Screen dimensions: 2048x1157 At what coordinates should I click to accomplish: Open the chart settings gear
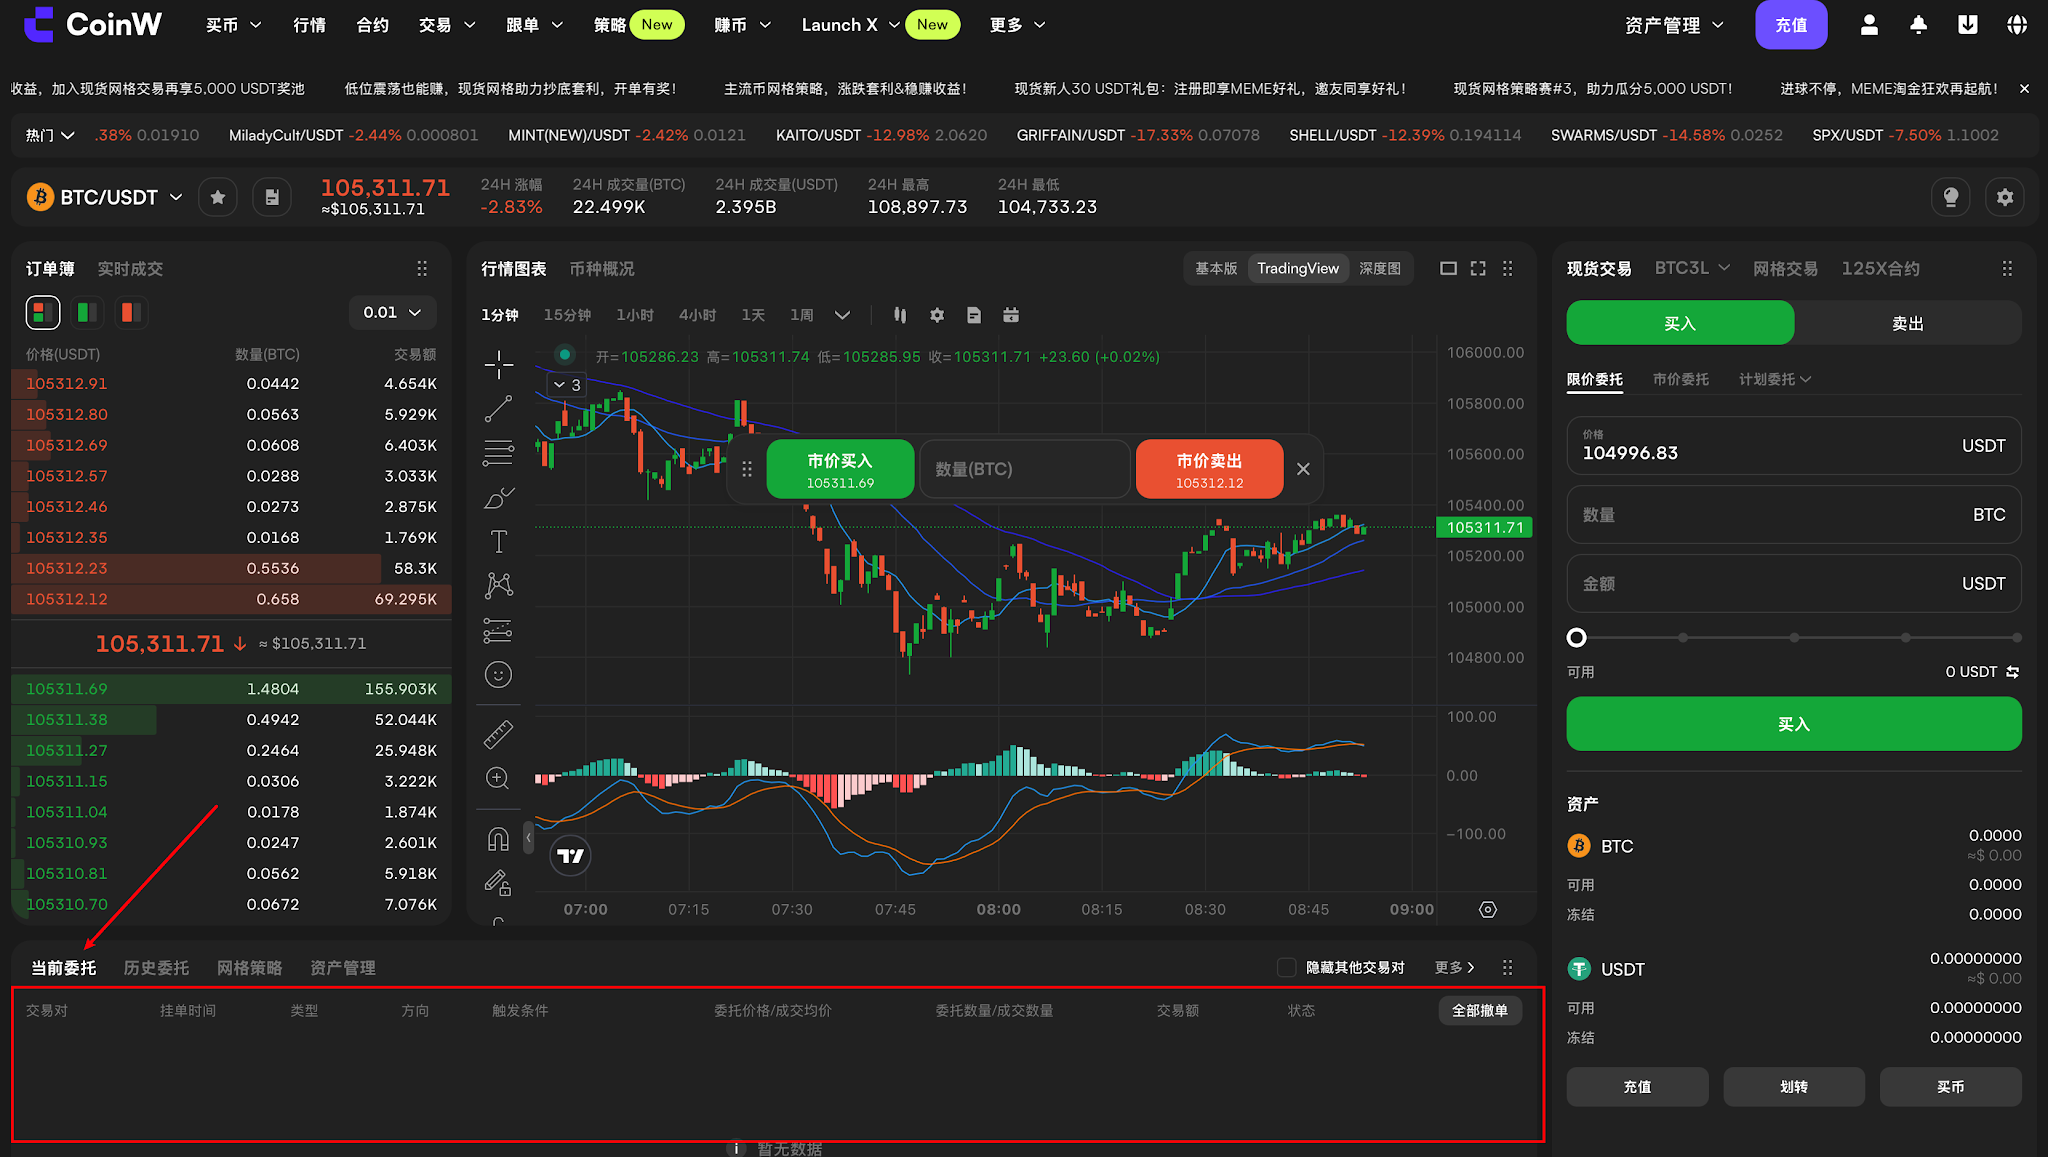click(x=937, y=315)
